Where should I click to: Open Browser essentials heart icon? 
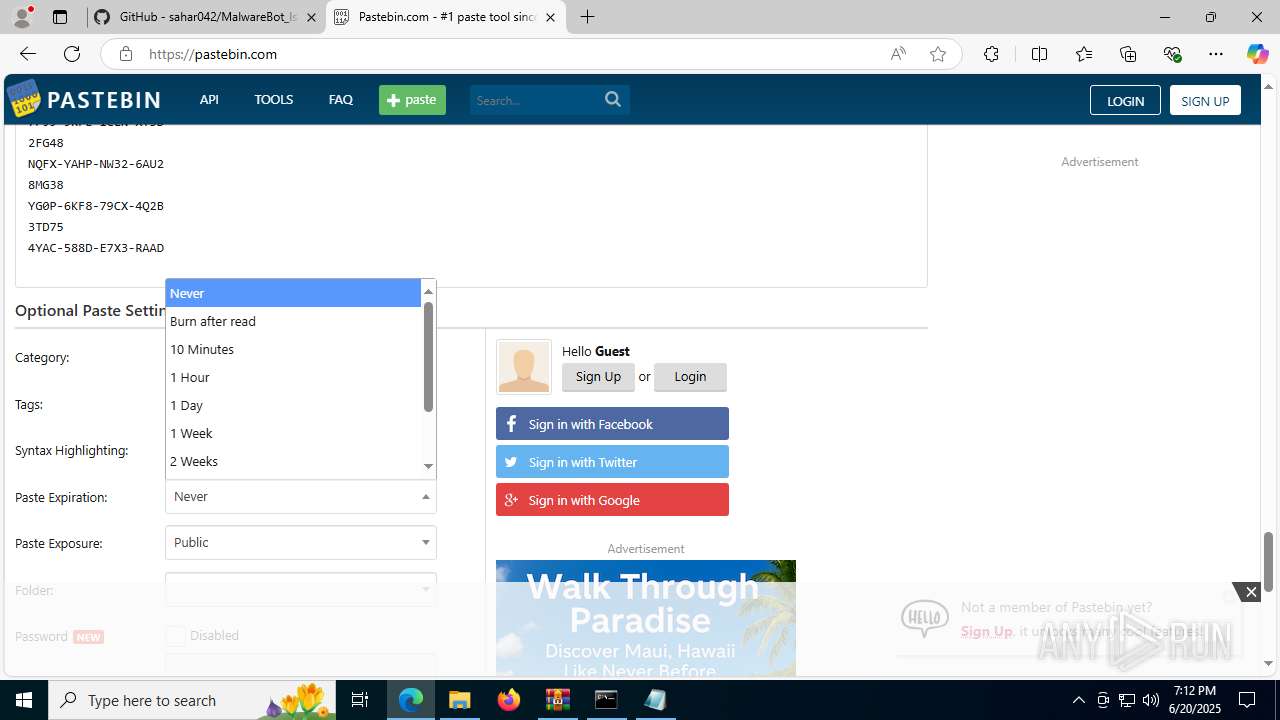[x=1172, y=54]
